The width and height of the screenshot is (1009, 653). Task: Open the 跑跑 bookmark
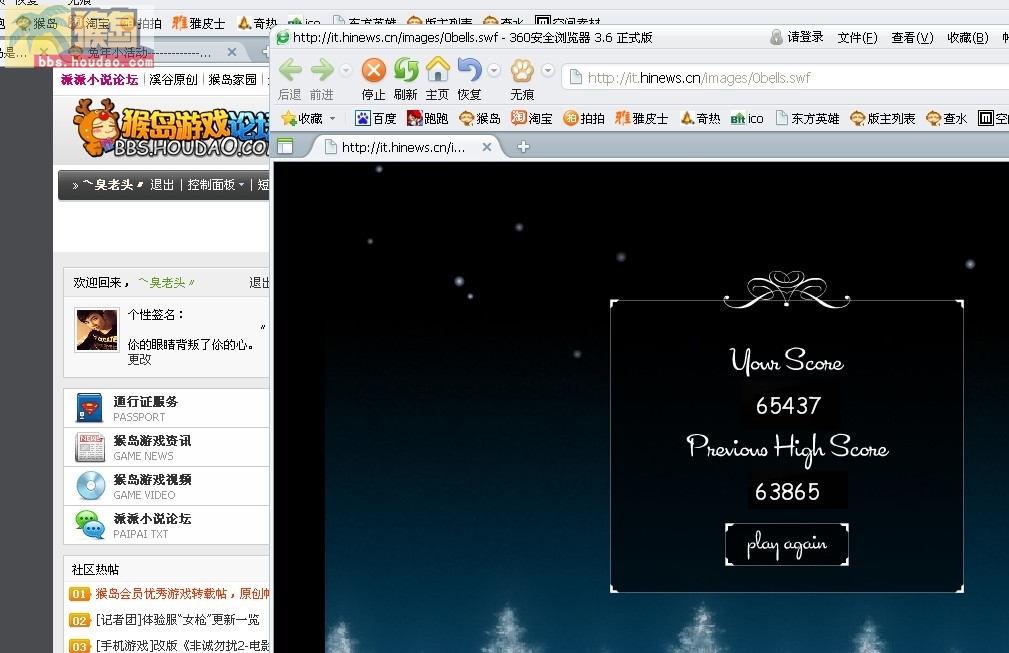click(x=427, y=118)
